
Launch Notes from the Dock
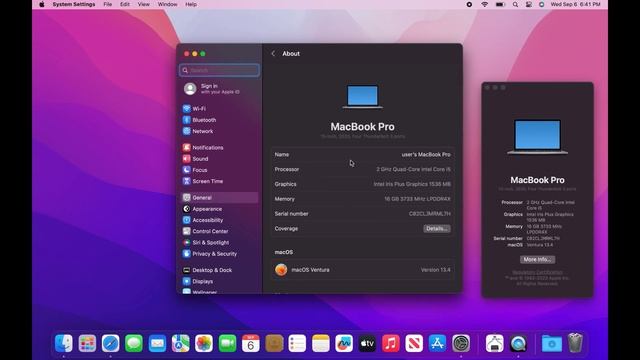coord(321,343)
